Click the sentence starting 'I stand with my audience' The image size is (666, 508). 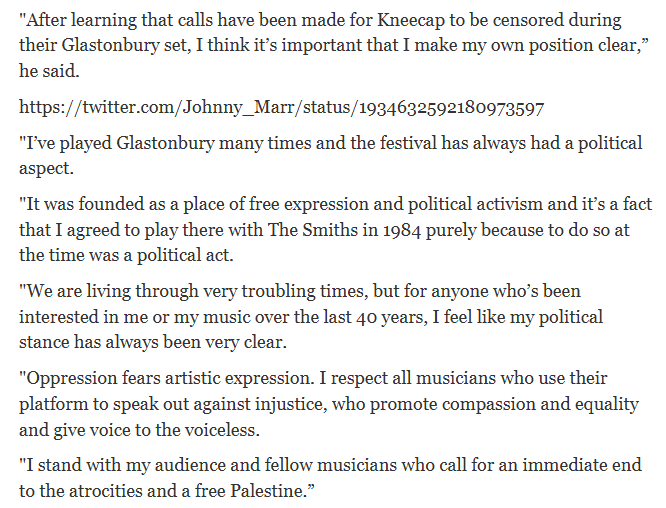(330, 478)
